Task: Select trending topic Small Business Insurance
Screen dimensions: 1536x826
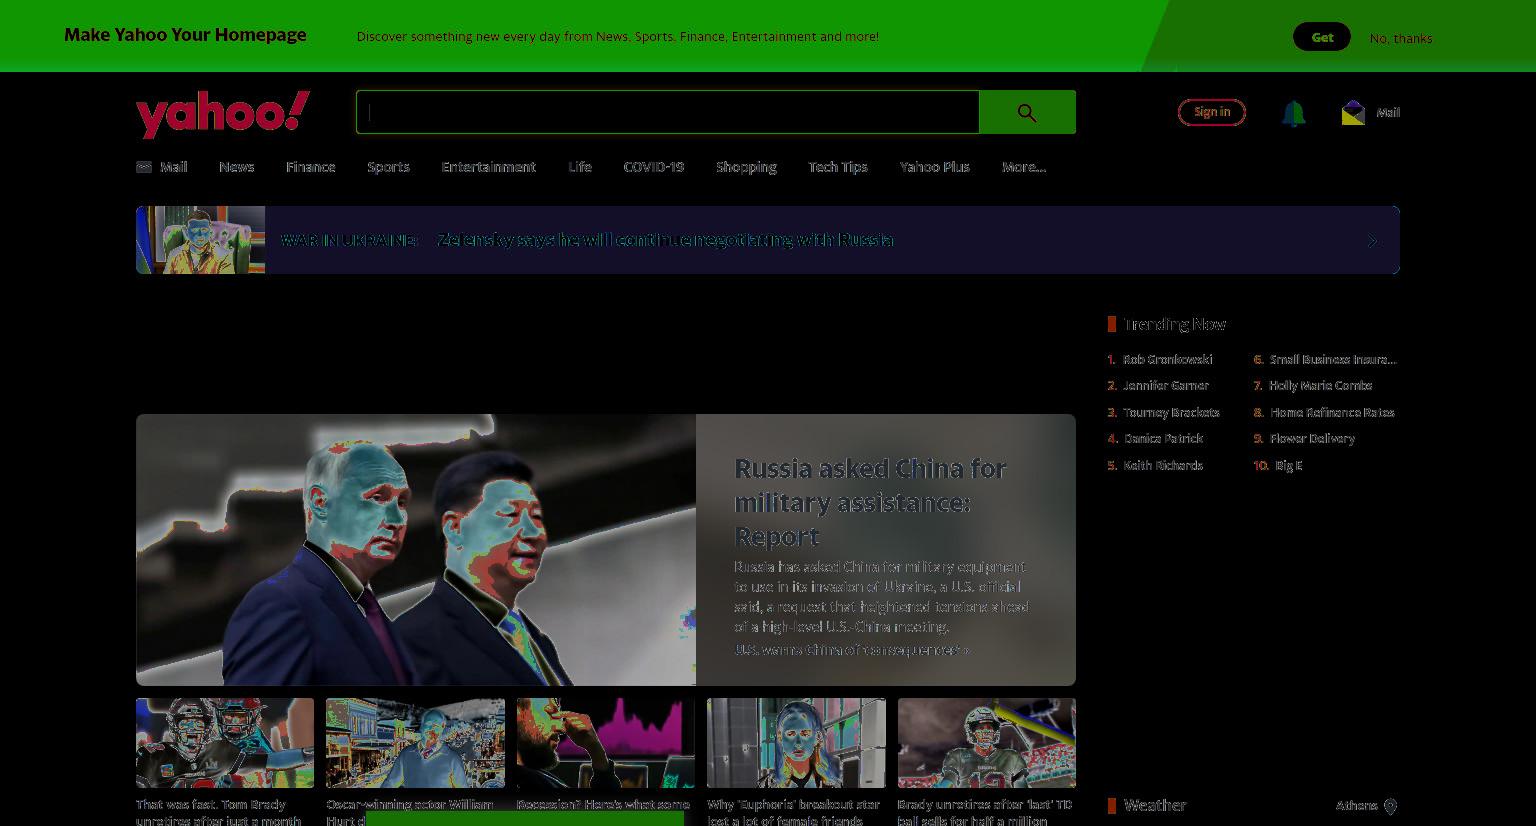Action: pyautogui.click(x=1333, y=359)
